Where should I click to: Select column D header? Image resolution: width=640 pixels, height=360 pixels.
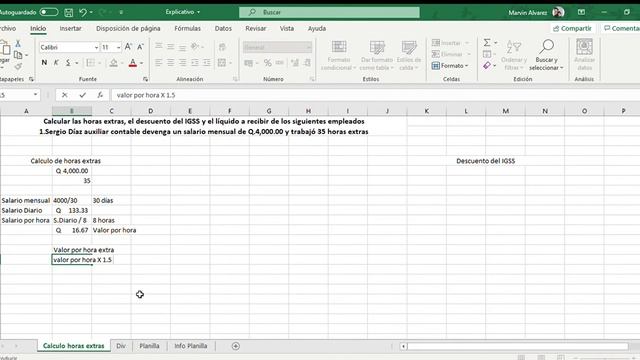[151, 111]
